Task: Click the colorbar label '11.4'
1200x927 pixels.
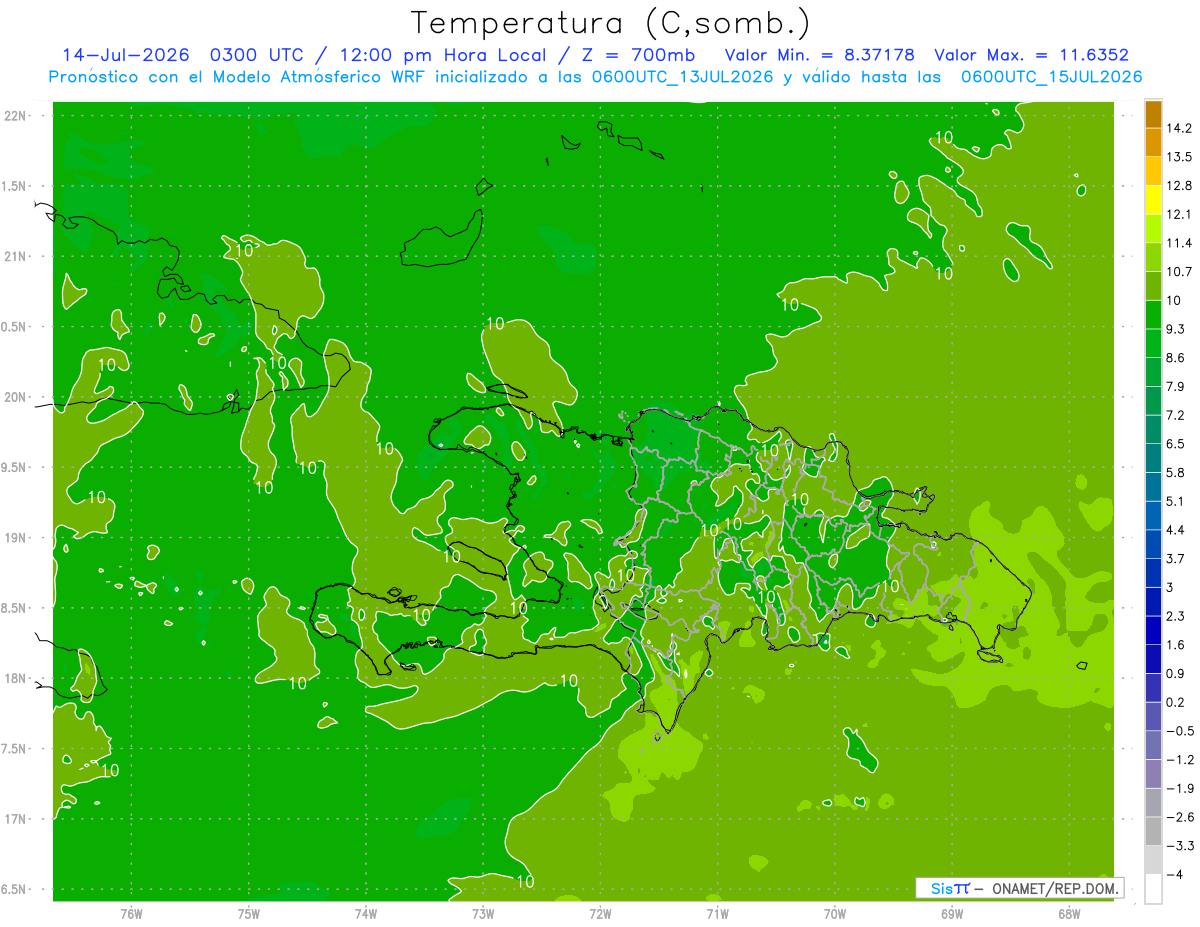Action: 1179,243
